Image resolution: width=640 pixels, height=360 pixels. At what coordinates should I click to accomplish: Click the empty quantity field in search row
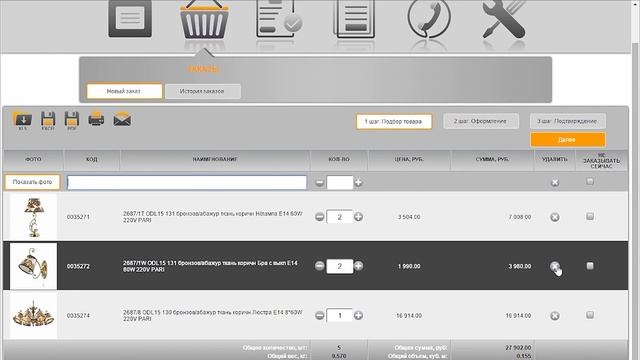[340, 182]
